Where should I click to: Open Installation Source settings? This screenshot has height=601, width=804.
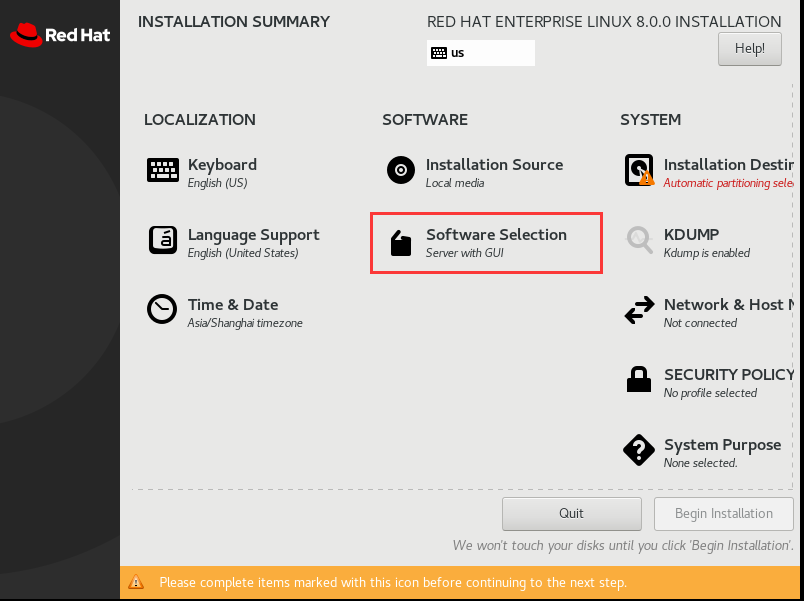(x=494, y=165)
